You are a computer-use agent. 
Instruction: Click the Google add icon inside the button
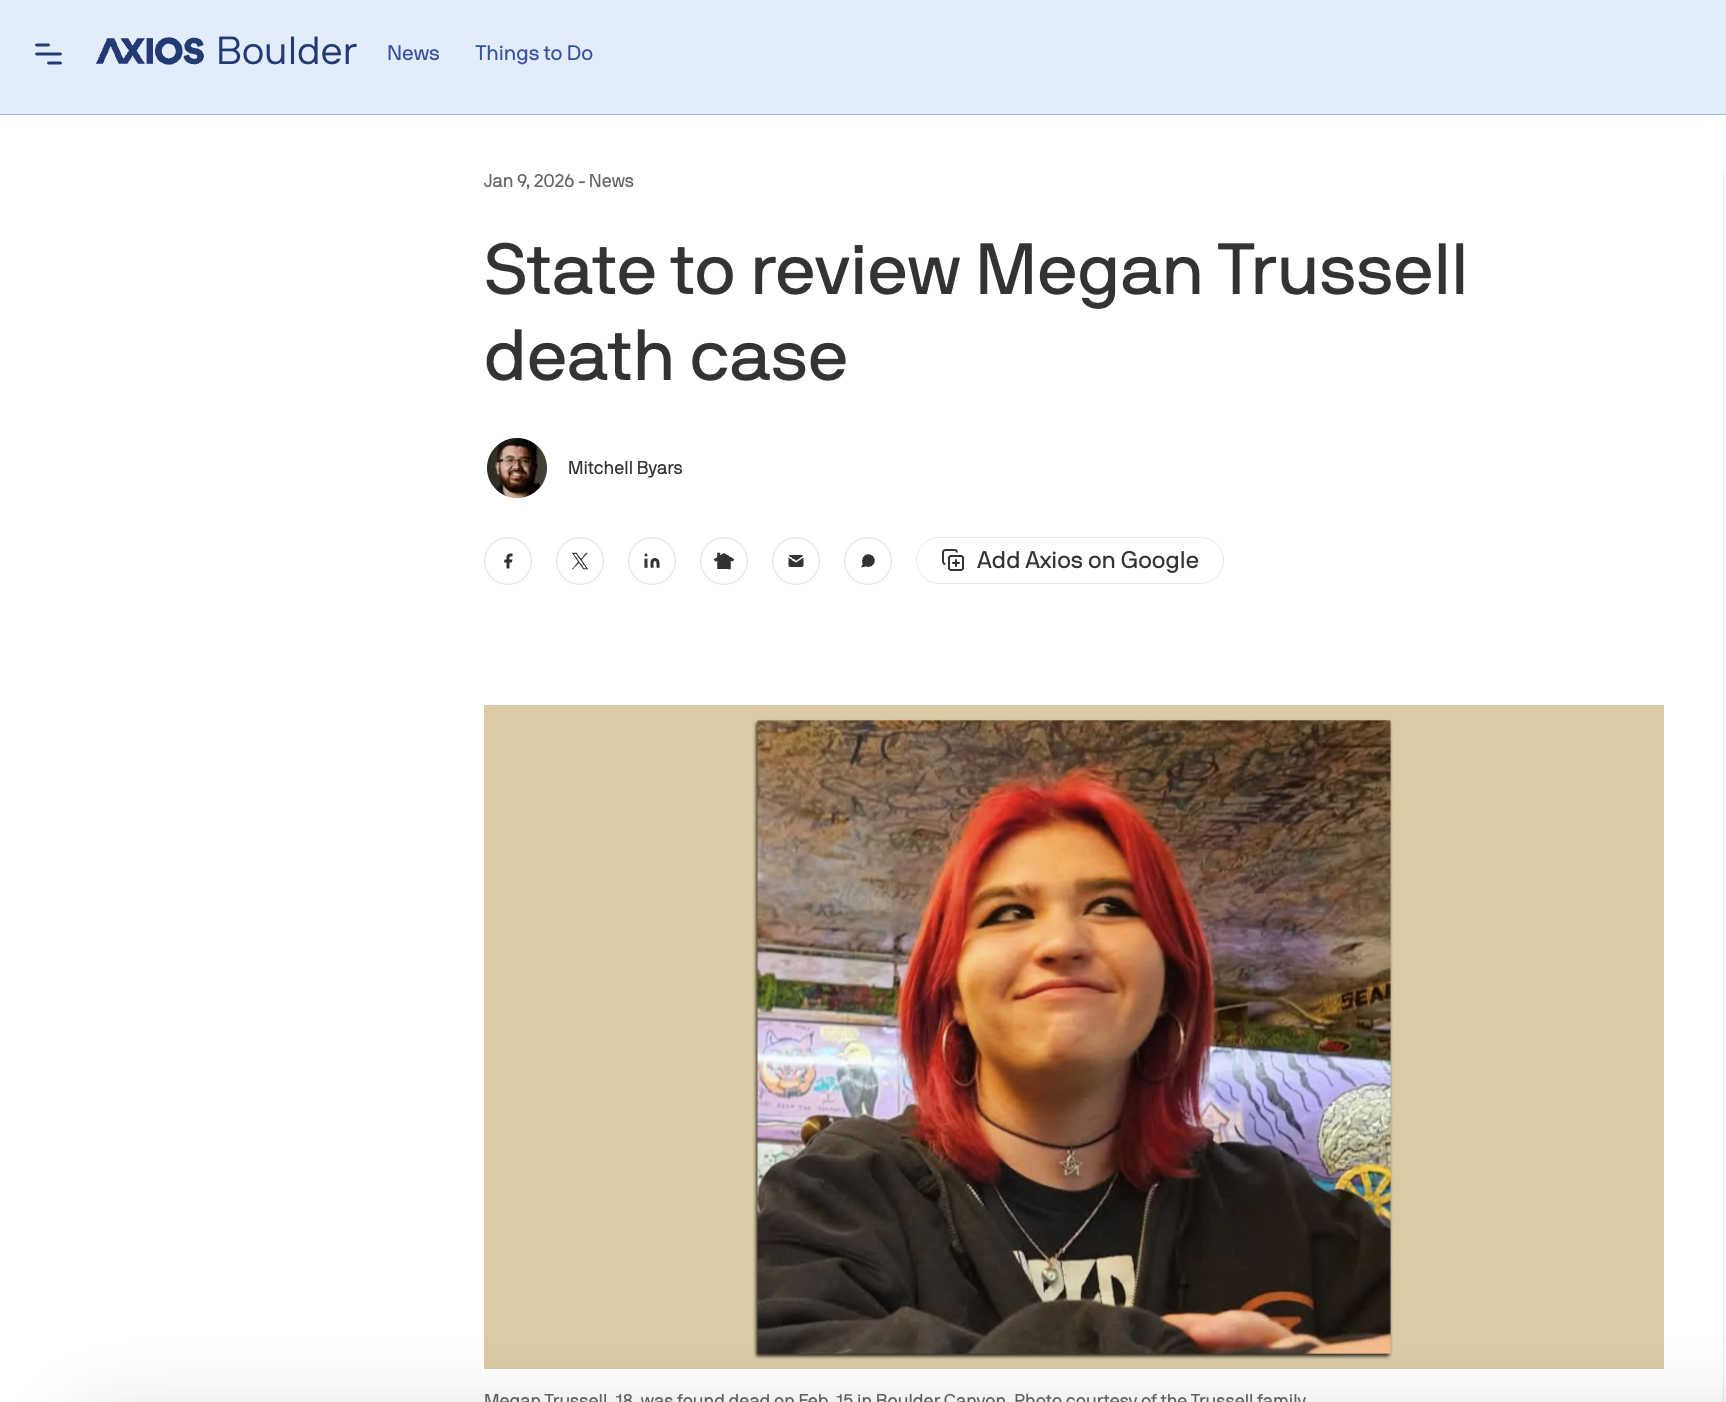(954, 560)
